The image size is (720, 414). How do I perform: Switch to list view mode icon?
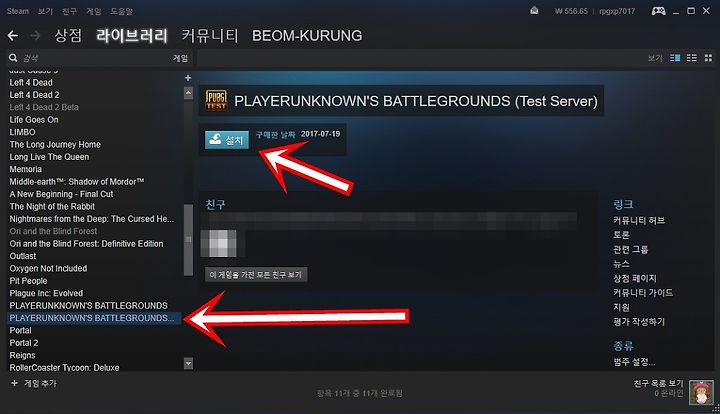pos(692,58)
